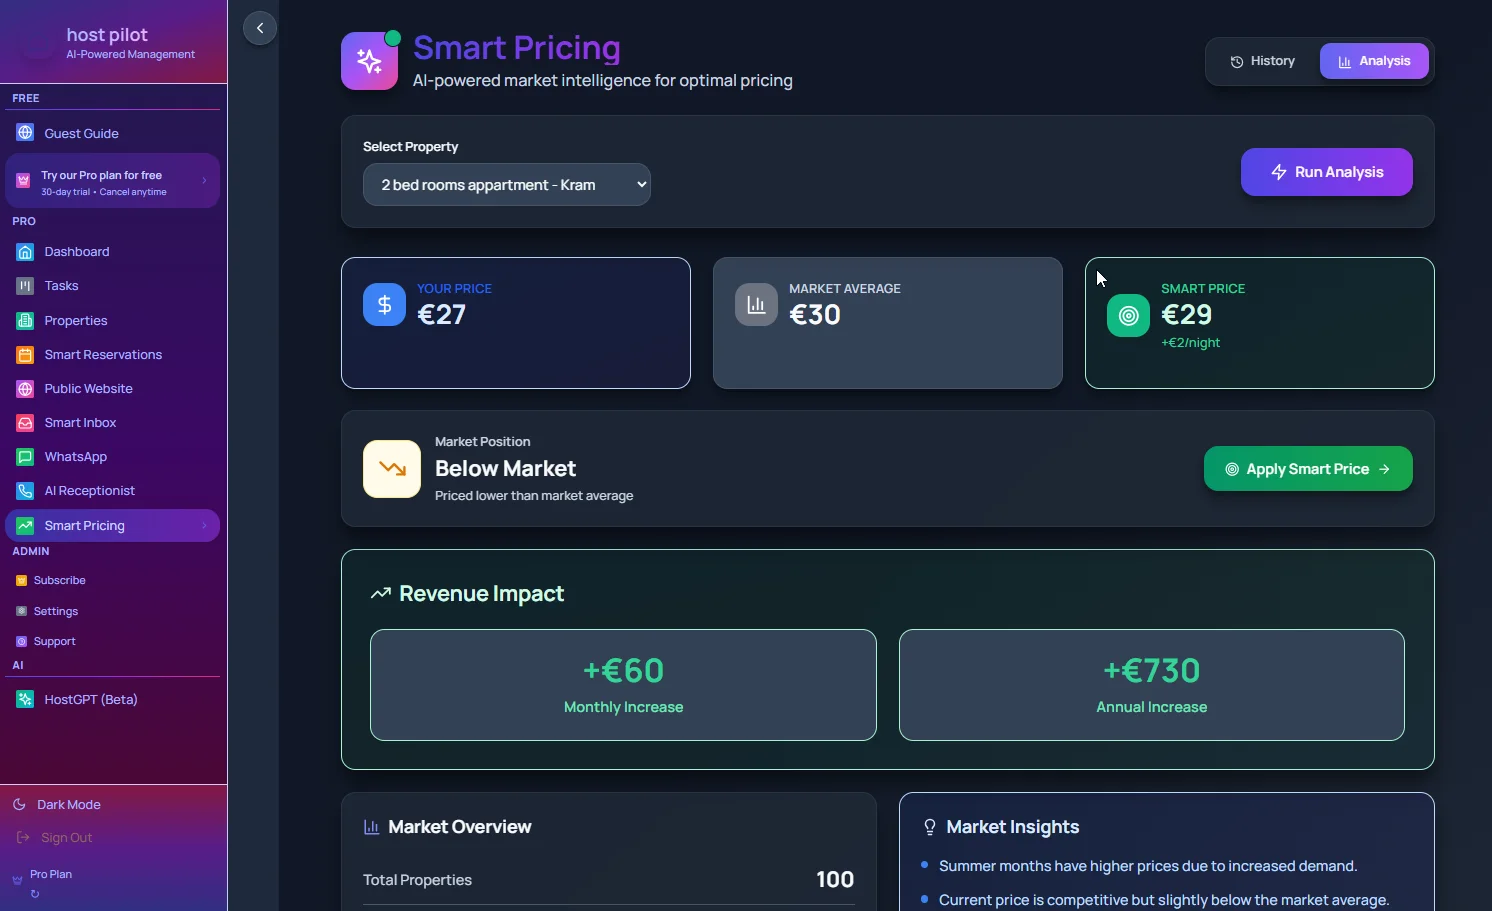Click the Smart Pricing sparkle logo icon
The width and height of the screenshot is (1492, 911).
pos(369,60)
